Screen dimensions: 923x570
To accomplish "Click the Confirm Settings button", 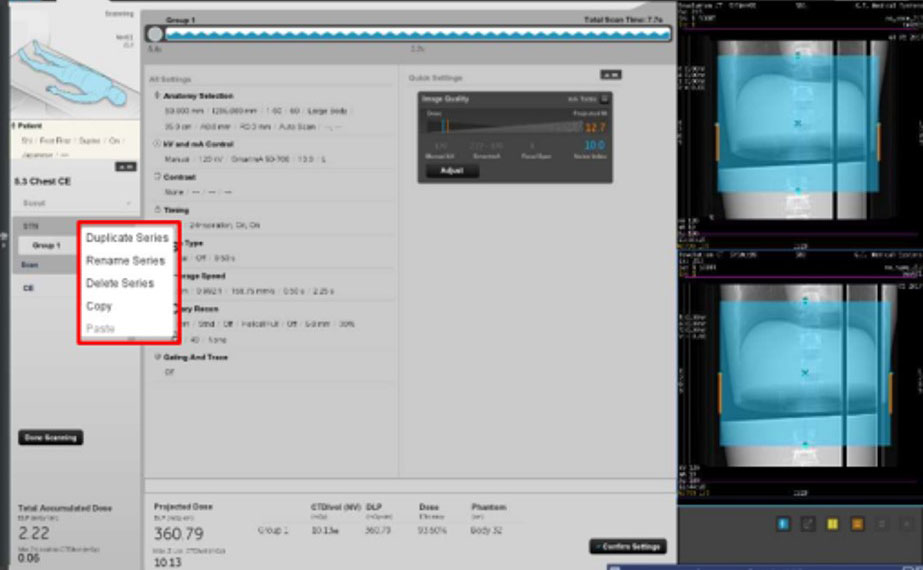I will click(627, 546).
